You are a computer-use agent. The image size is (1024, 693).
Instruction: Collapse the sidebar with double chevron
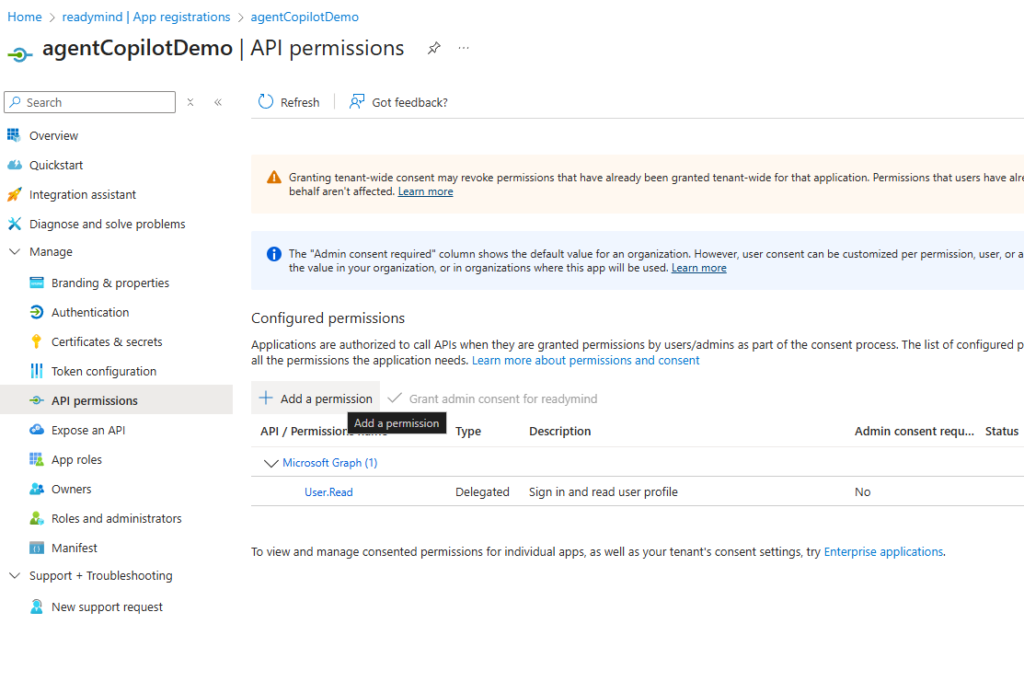[218, 102]
